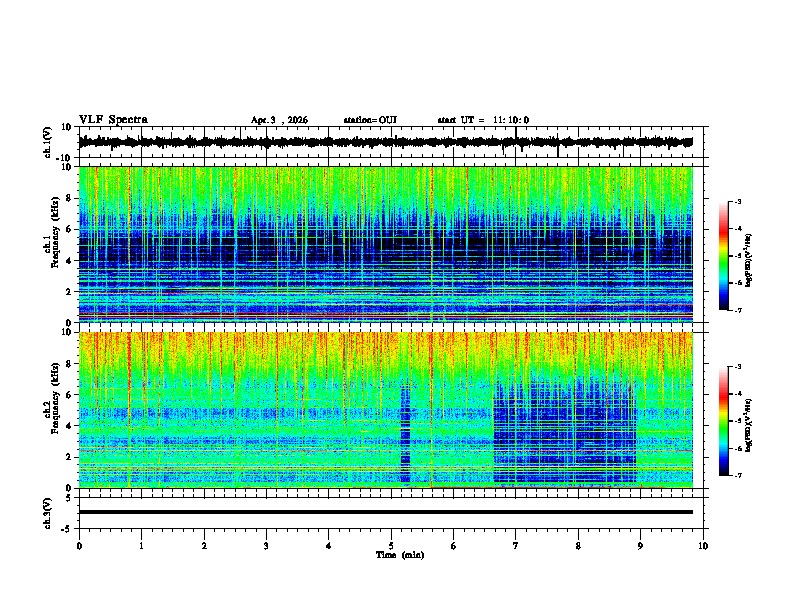Image resolution: width=792 pixels, height=612 pixels.
Task: Click the '-3' label on the ch.2 color bar
Action: [x=738, y=367]
